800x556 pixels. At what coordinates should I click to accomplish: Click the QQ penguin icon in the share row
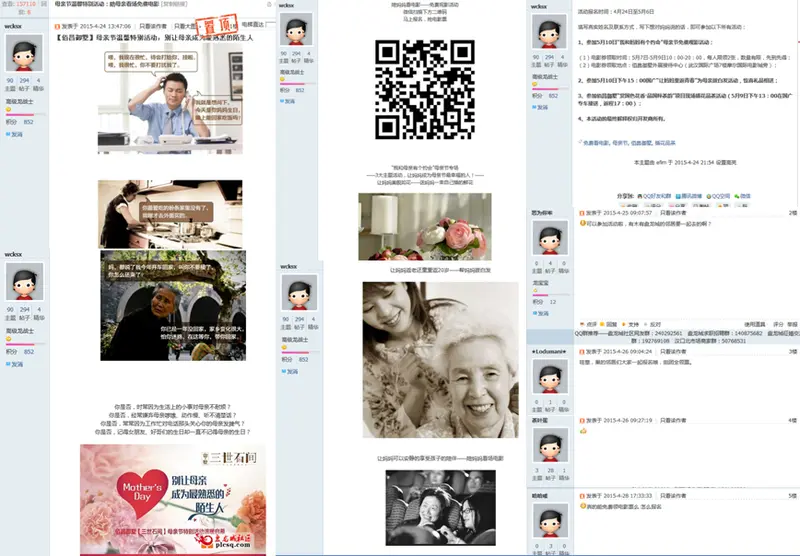pos(640,196)
